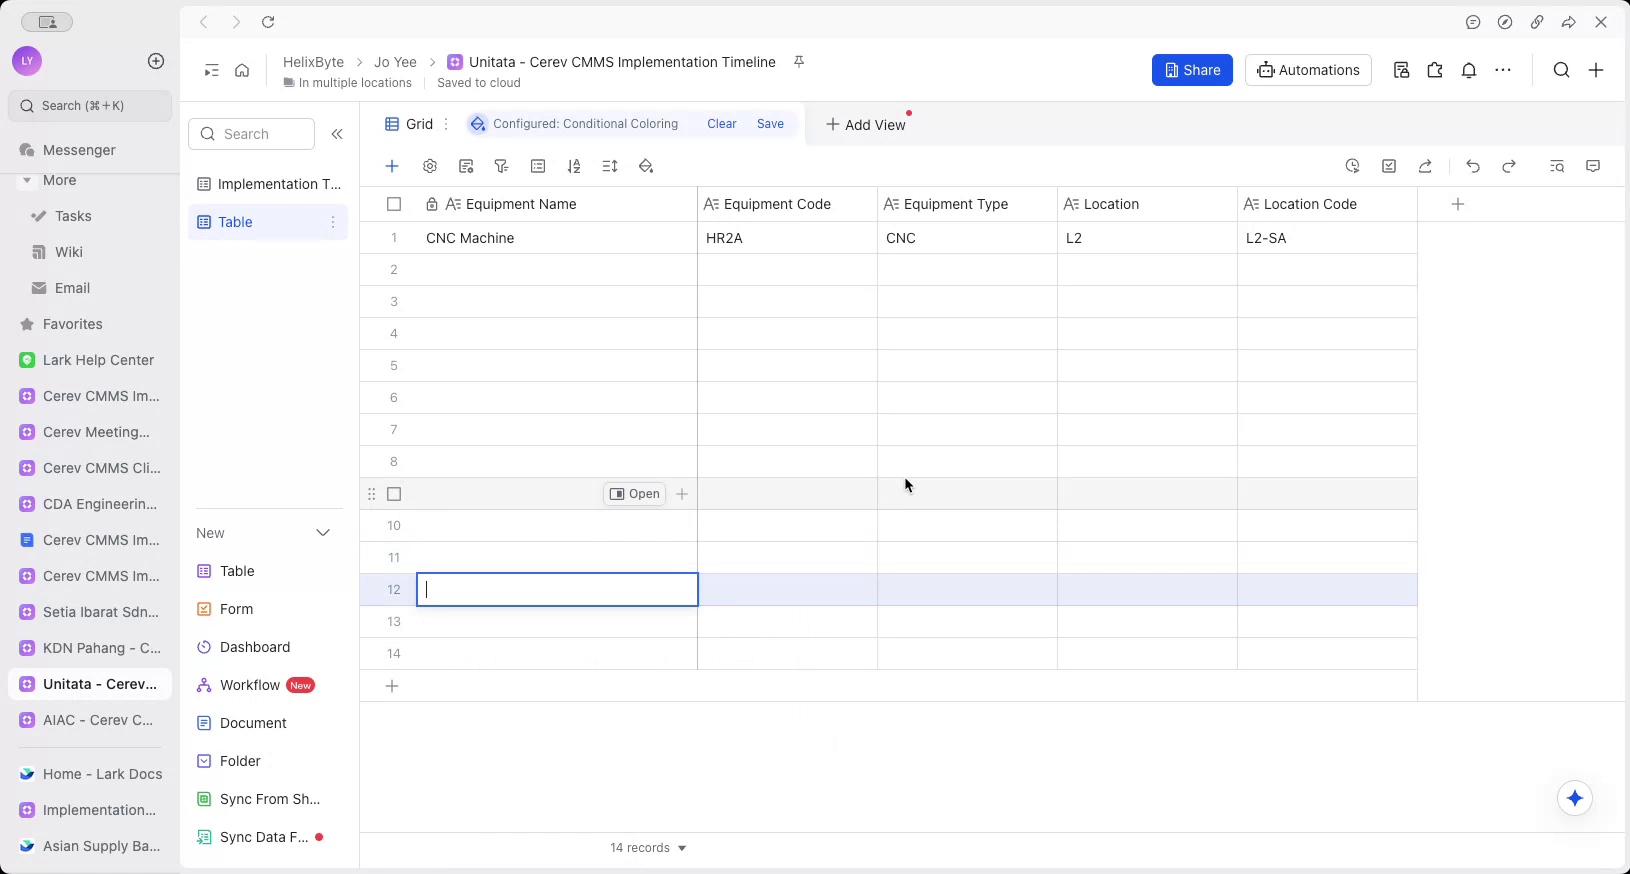Click the pin icon beside document title
This screenshot has width=1630, height=874.
pos(799,62)
